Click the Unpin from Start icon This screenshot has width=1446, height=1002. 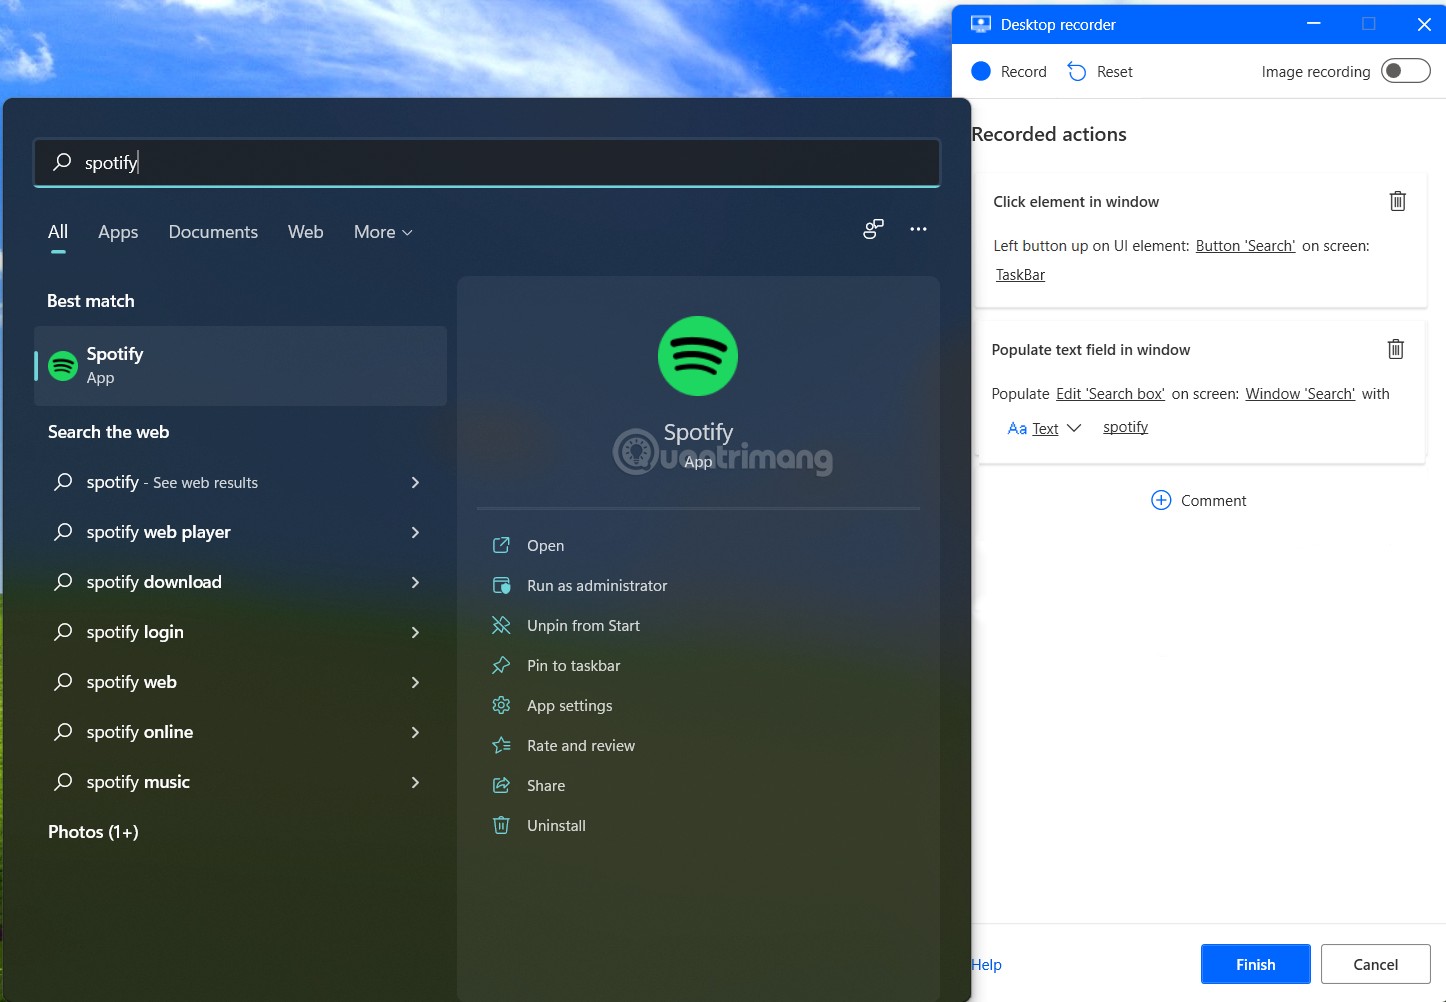(501, 625)
